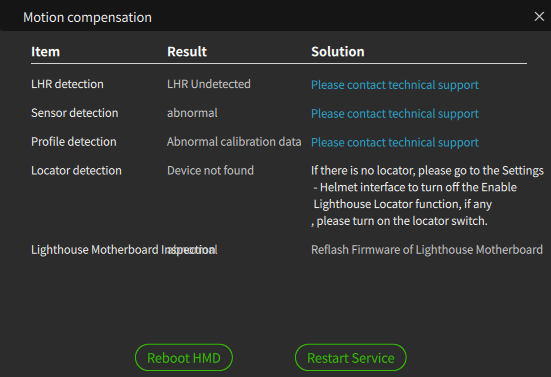
Task: Click the Motion compensation title text
Action: (x=87, y=18)
